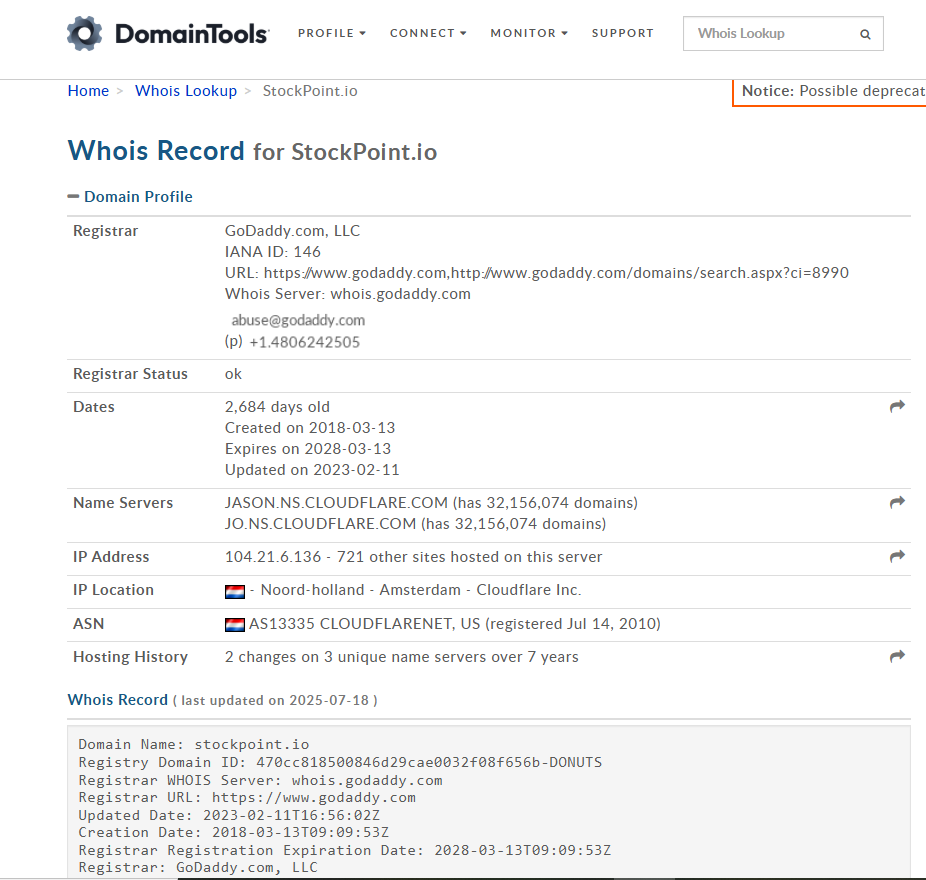Follow the Home breadcrumb link

coord(88,91)
